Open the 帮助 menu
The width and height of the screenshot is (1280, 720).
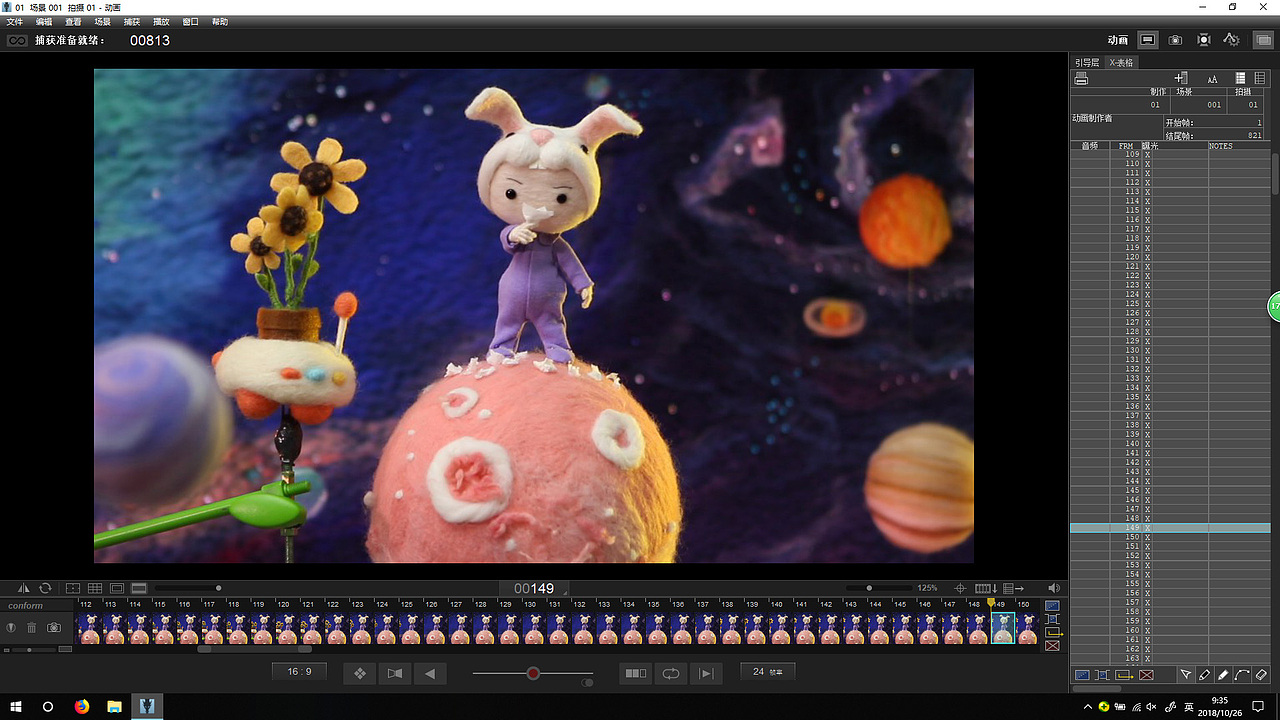tap(220, 22)
